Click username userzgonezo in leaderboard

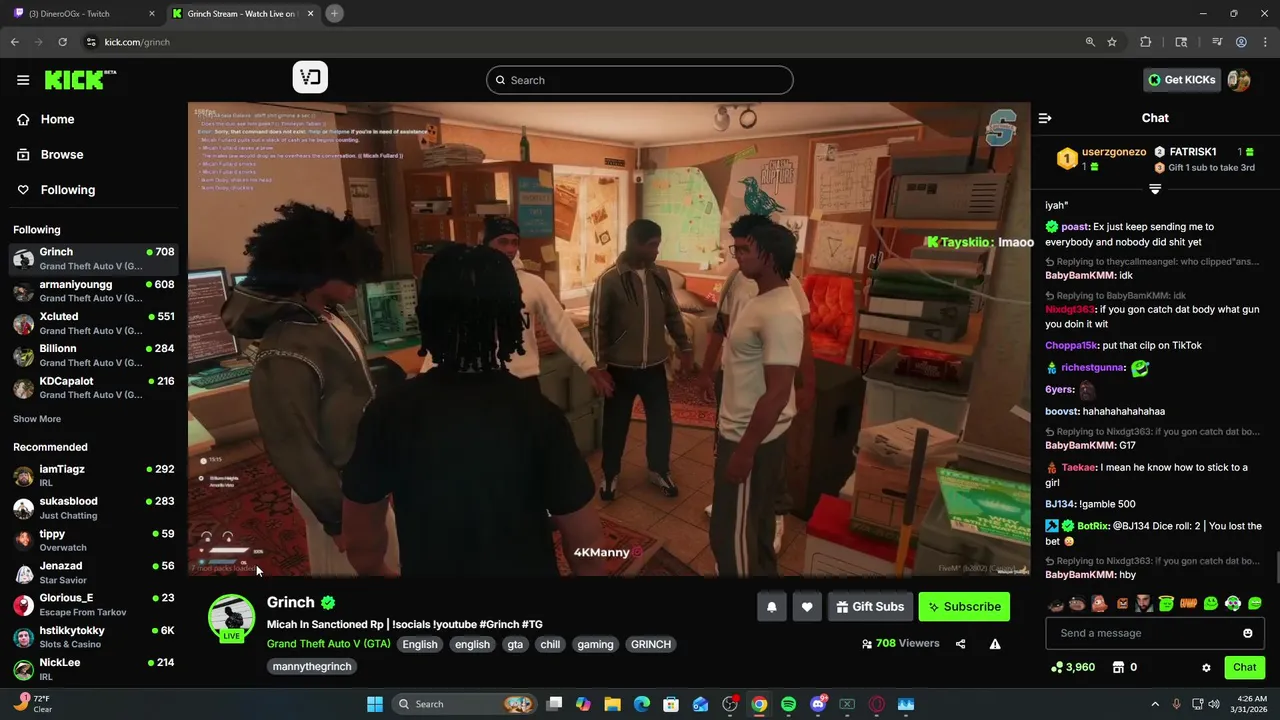click(1114, 152)
